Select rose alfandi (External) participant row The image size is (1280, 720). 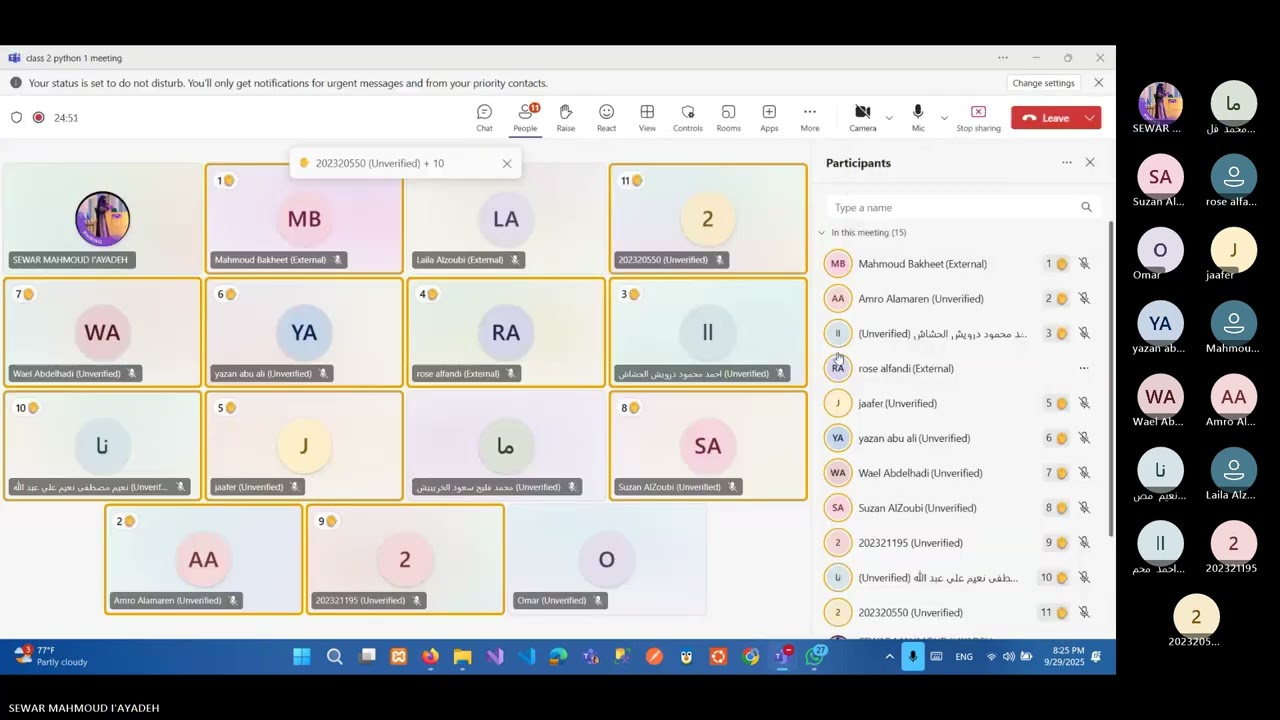click(x=961, y=368)
